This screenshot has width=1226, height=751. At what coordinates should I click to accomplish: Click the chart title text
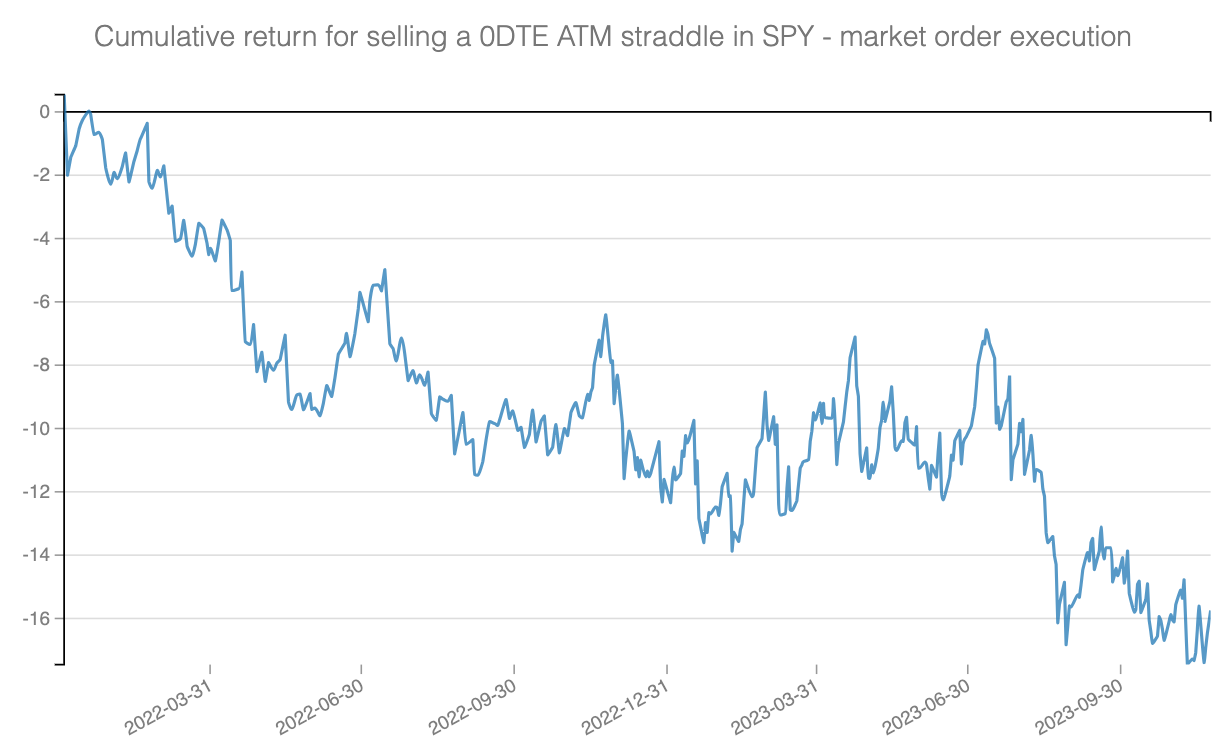tap(612, 38)
